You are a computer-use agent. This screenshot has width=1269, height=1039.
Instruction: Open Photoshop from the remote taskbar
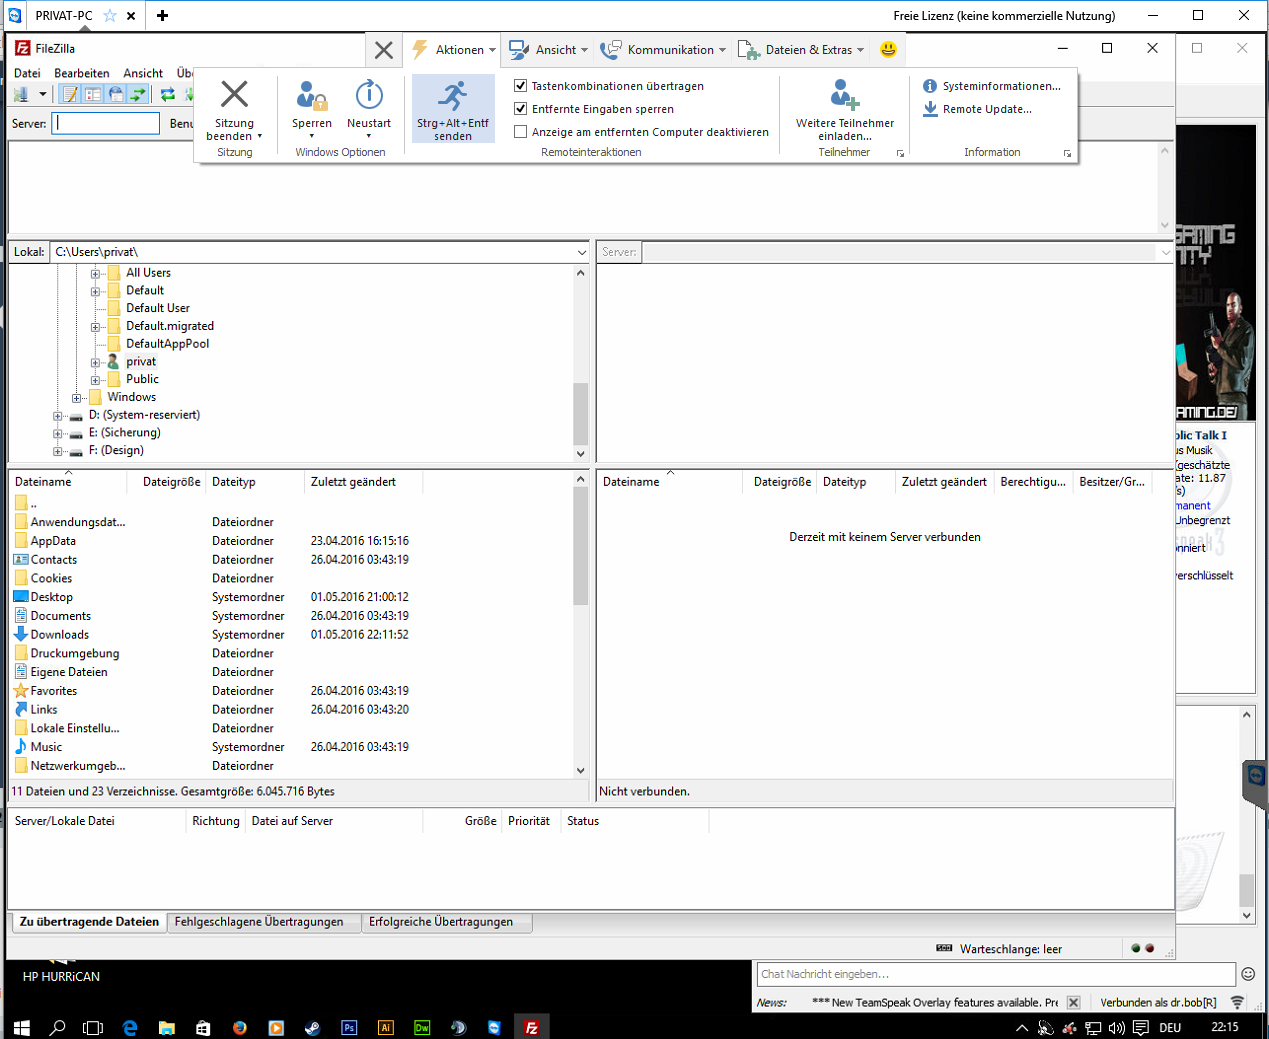pyautogui.click(x=349, y=1027)
